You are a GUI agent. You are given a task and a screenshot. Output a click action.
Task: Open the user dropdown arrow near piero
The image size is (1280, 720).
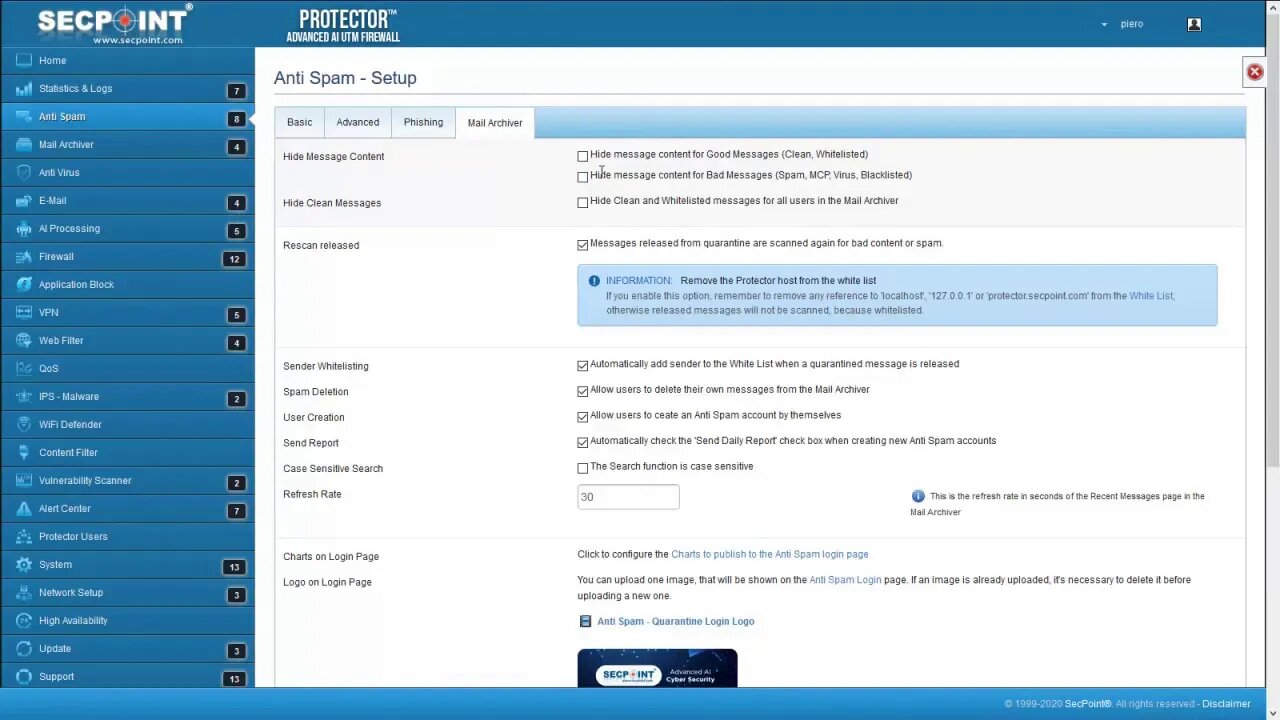pyautogui.click(x=1105, y=25)
